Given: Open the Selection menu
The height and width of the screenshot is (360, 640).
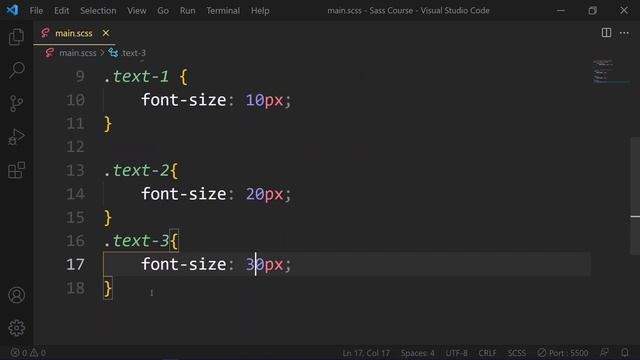Looking at the screenshot, I should [98, 11].
